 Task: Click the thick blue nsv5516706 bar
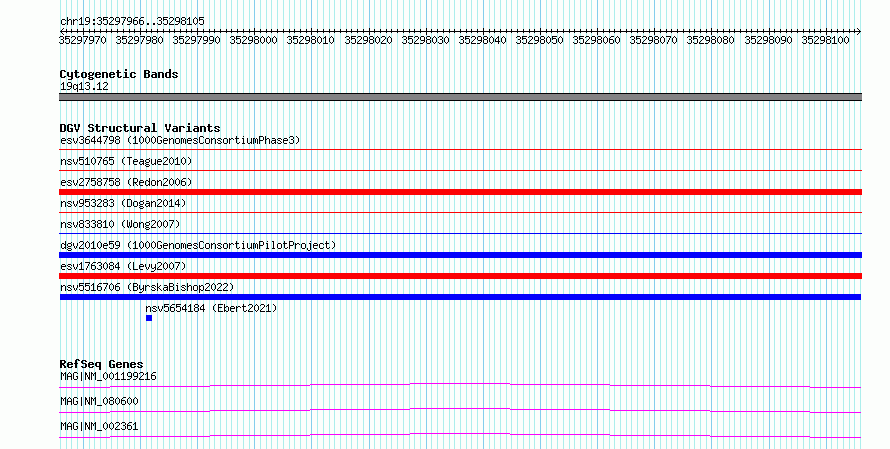pyautogui.click(x=460, y=297)
